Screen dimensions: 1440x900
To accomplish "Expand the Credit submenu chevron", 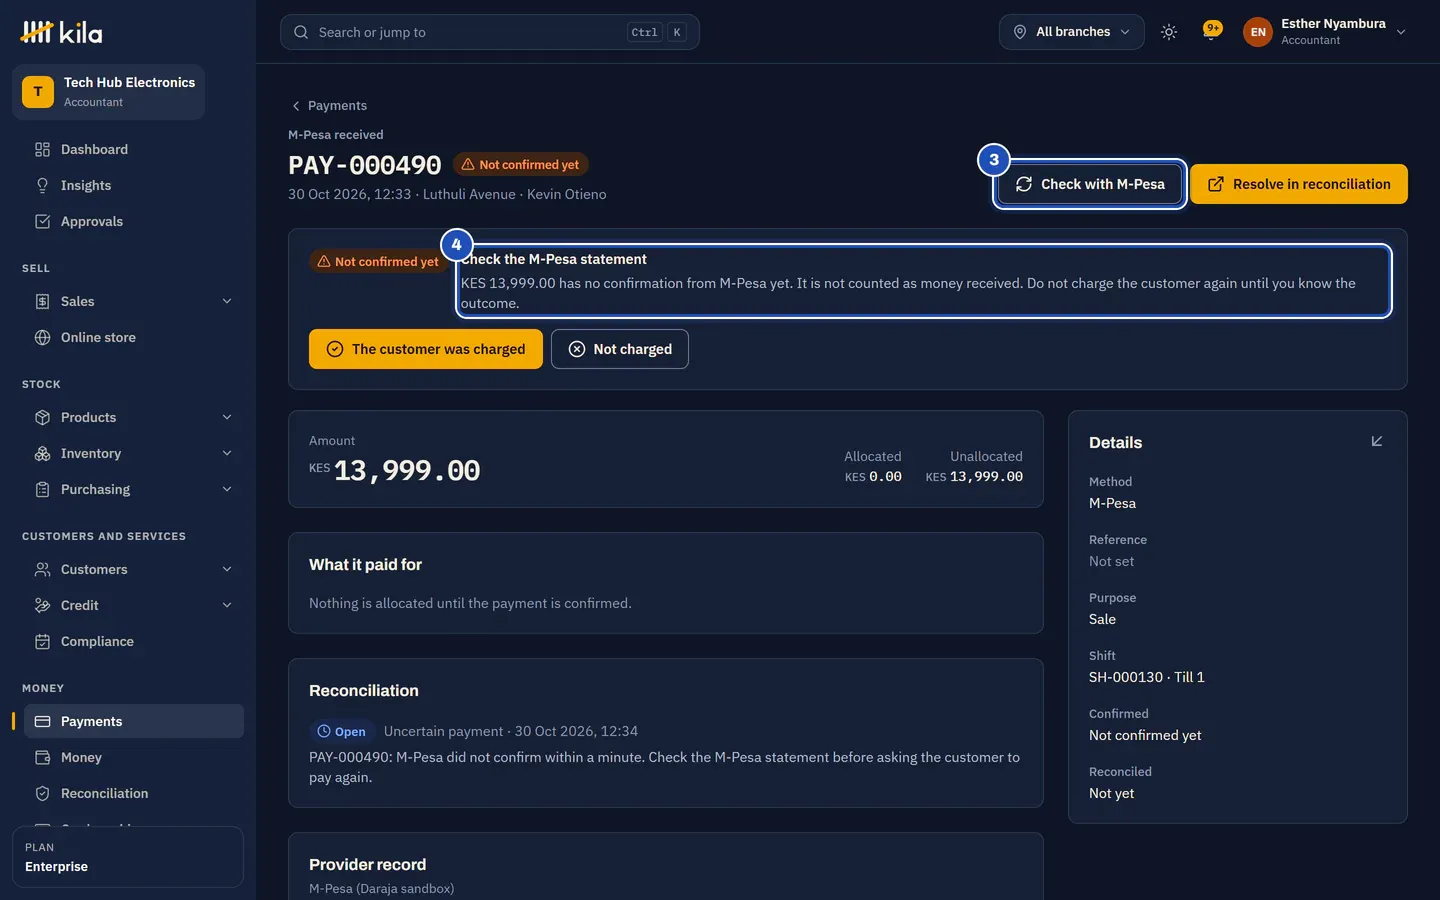I will click(x=227, y=605).
